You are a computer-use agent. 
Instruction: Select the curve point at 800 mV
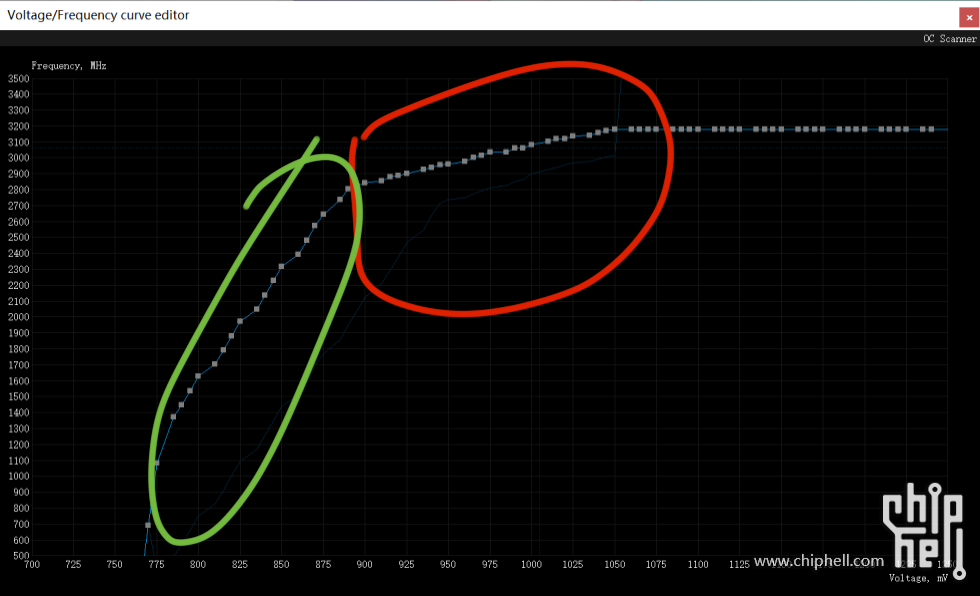tap(198, 376)
